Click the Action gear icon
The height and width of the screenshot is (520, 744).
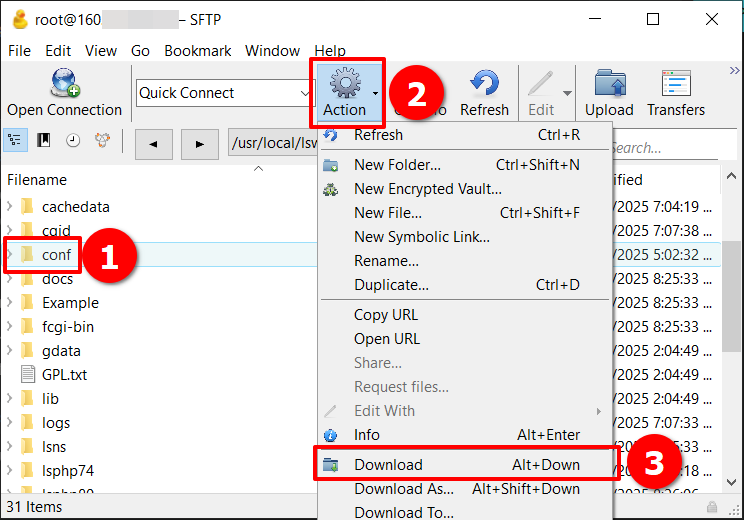[344, 82]
